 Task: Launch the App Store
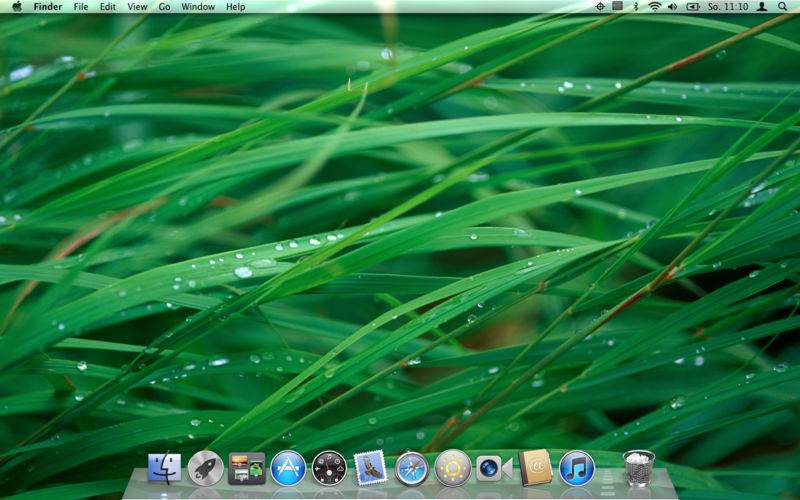[288, 468]
